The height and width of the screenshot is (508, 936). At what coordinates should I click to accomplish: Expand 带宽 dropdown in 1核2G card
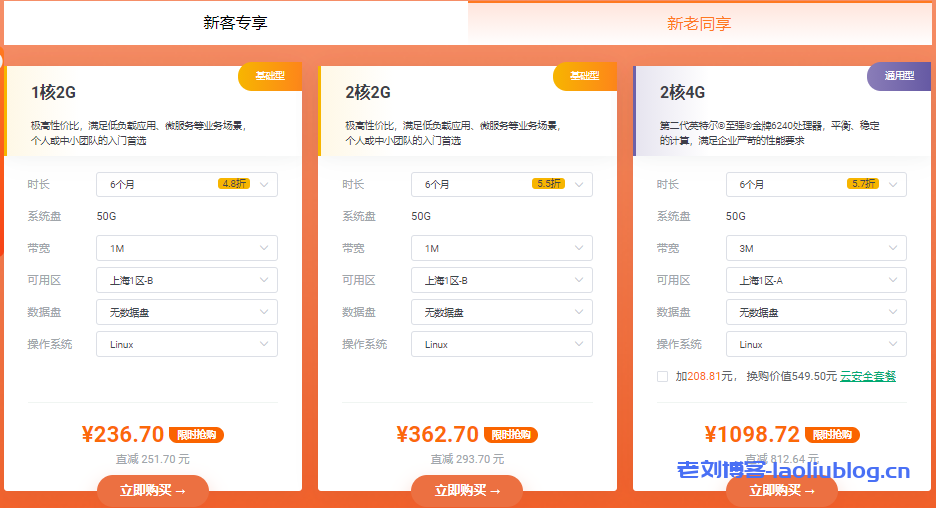tap(186, 248)
